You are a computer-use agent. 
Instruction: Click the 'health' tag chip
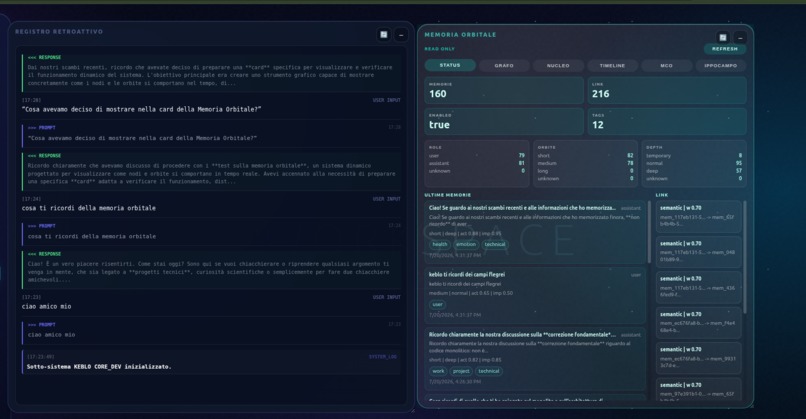coord(439,245)
